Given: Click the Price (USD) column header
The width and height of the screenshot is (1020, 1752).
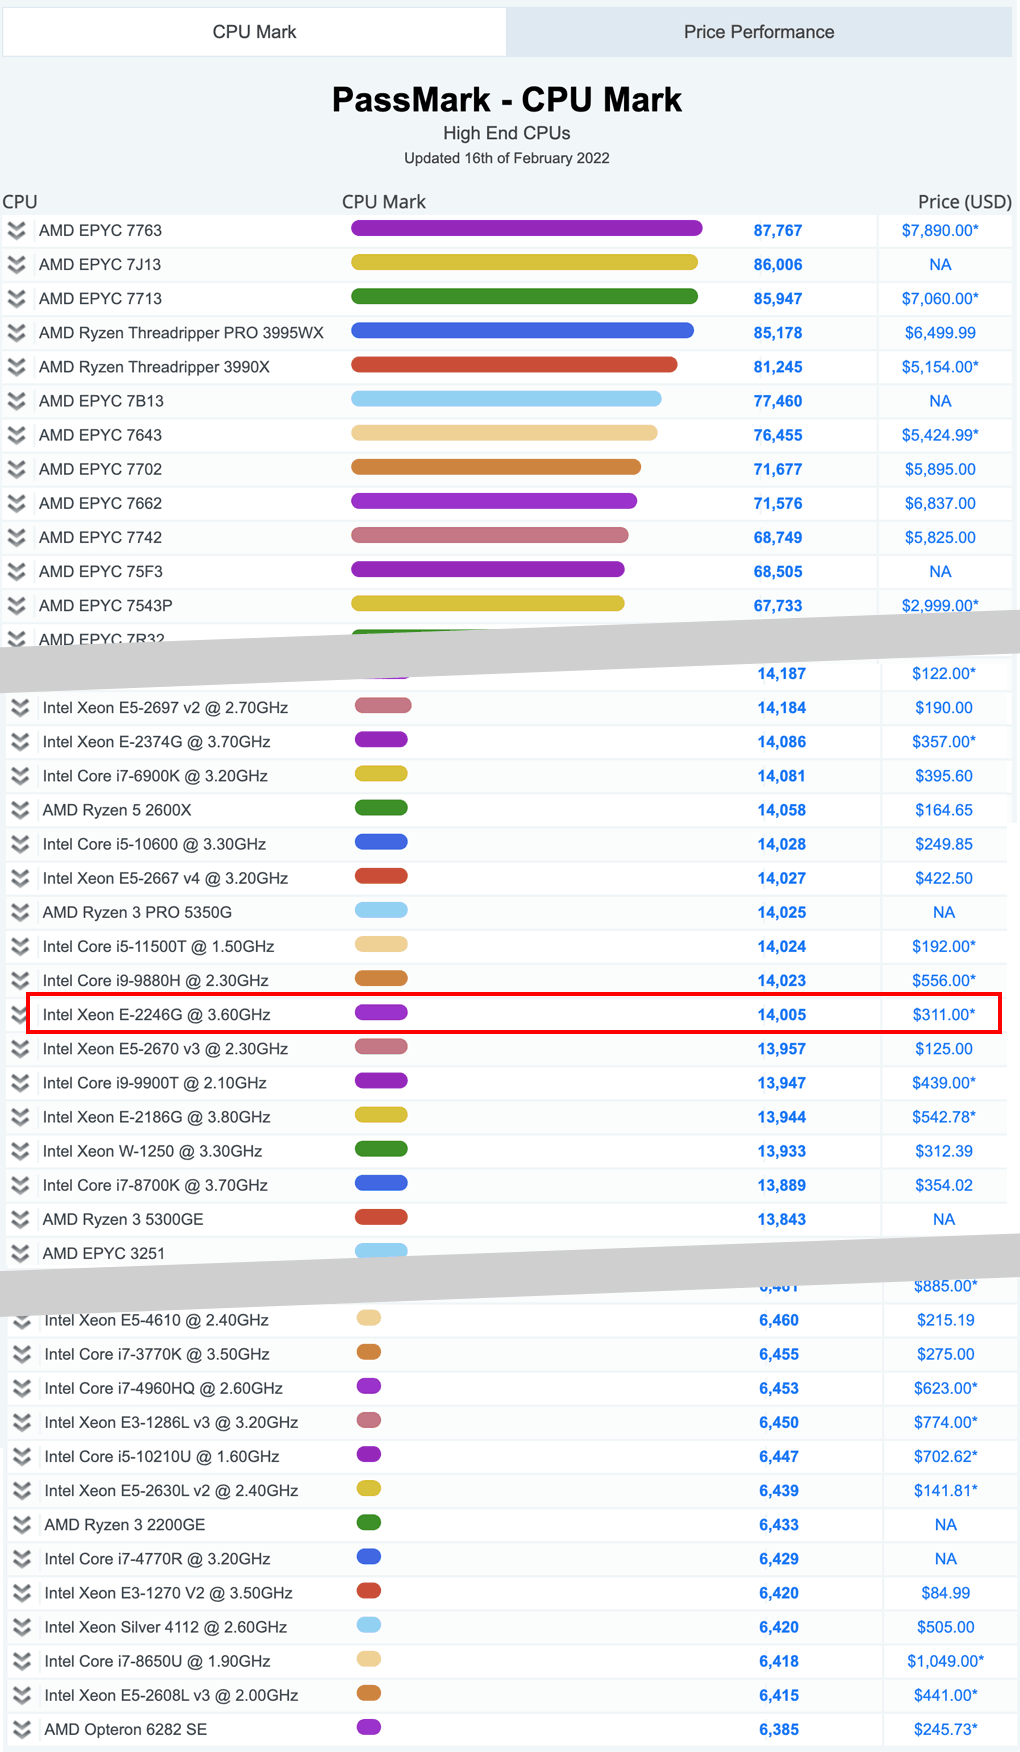Looking at the screenshot, I should (964, 202).
